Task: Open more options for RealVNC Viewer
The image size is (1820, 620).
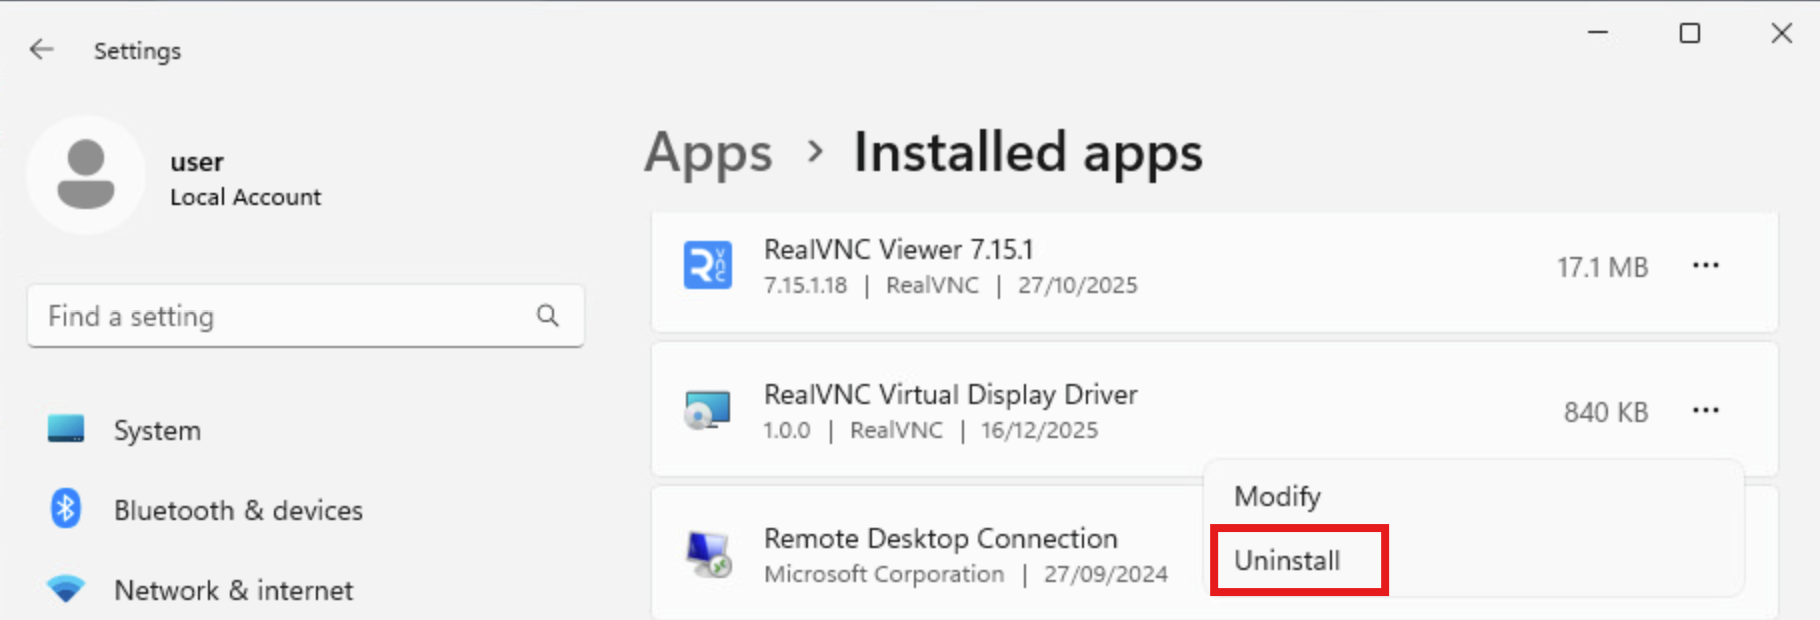Action: 1705,266
